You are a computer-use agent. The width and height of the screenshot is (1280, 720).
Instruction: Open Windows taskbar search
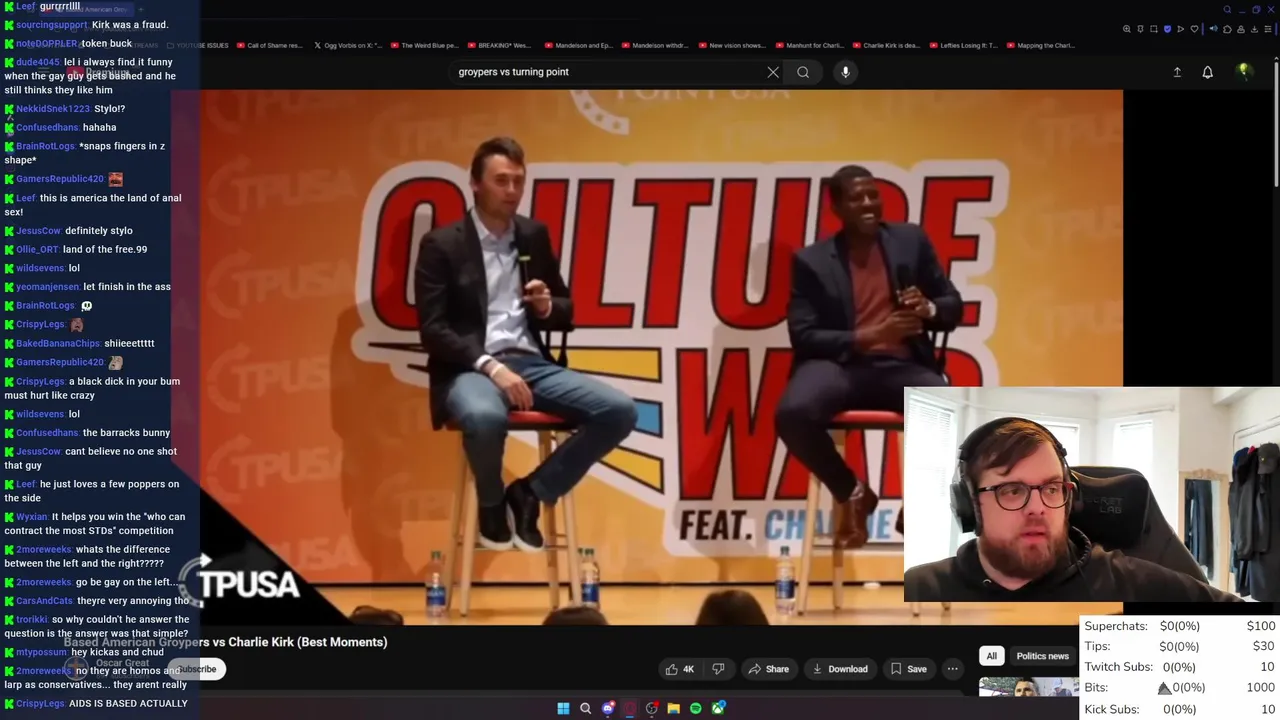coord(585,708)
